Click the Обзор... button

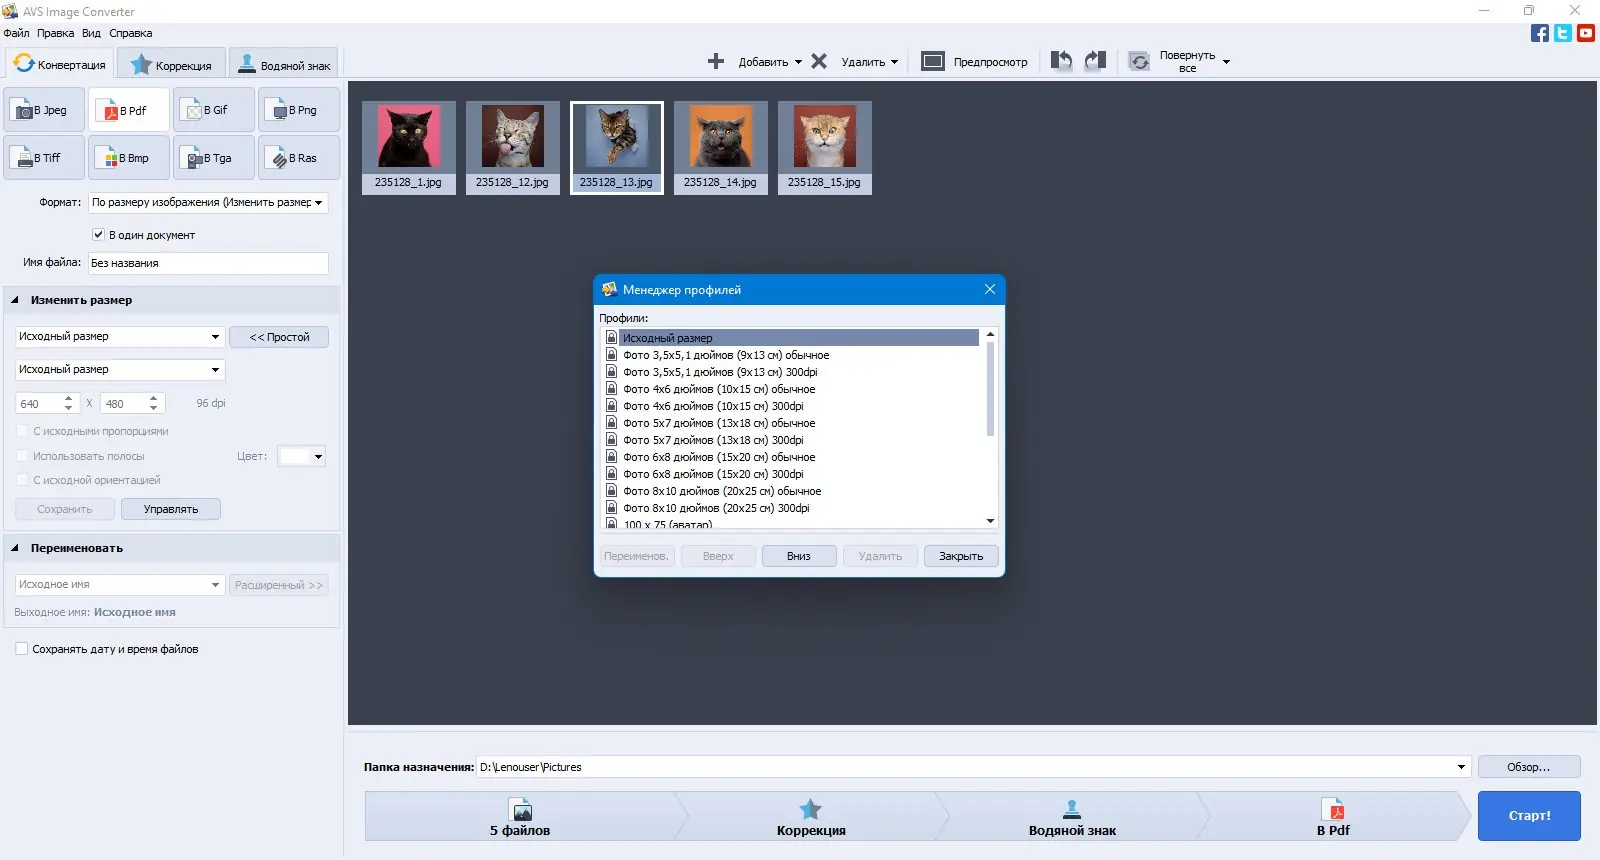1529,767
